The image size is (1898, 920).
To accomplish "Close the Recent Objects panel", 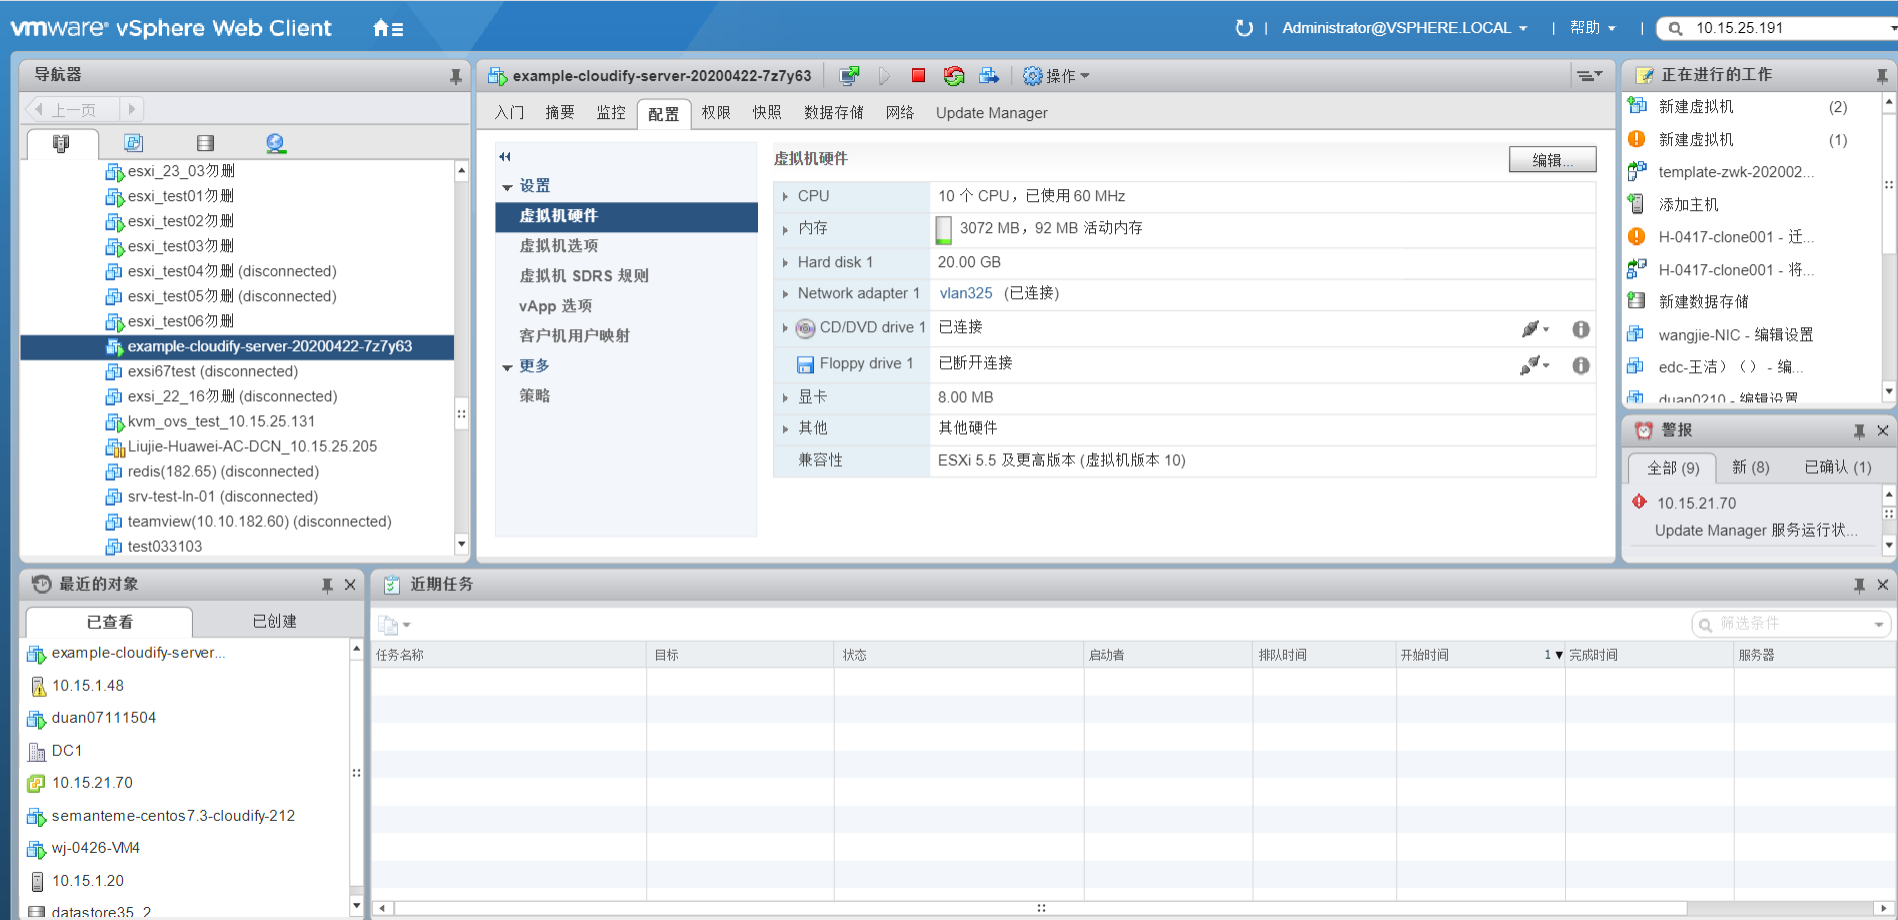I will pos(350,585).
